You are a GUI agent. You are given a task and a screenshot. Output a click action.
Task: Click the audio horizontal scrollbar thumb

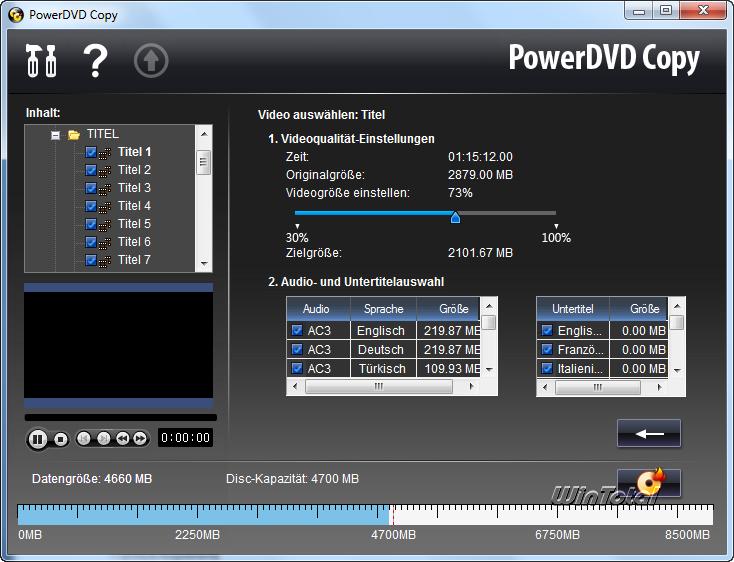tap(379, 387)
